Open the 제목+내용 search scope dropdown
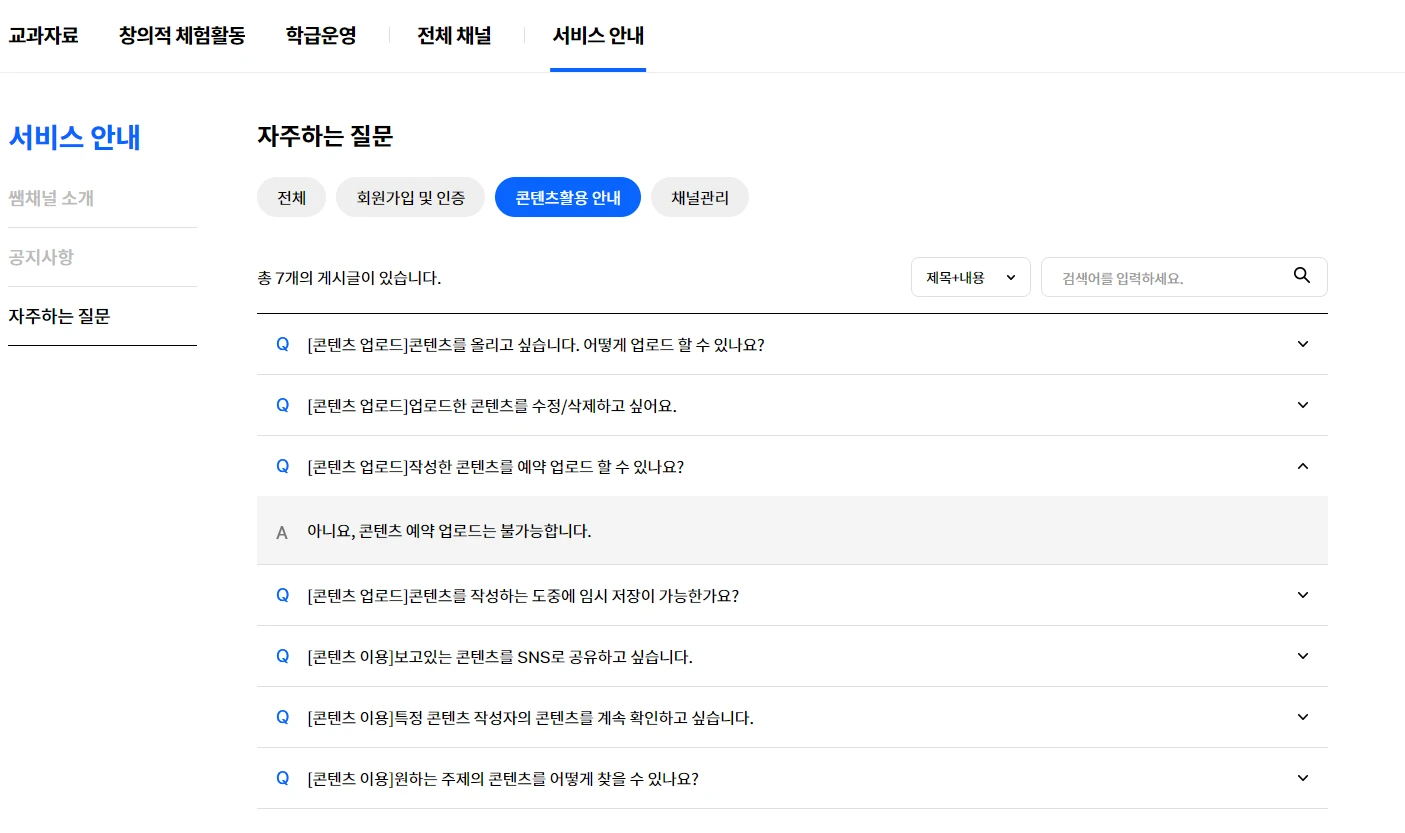Viewport: 1405px width, 833px height. [971, 277]
